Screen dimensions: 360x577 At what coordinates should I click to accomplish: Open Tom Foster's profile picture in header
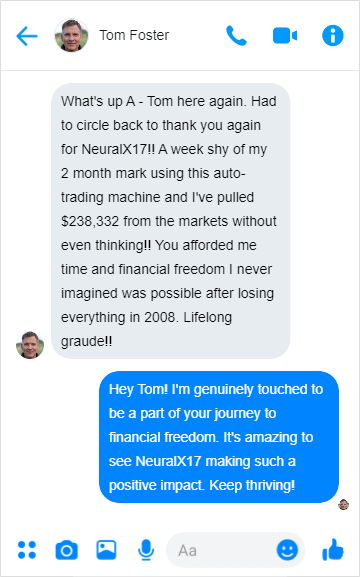[x=71, y=35]
